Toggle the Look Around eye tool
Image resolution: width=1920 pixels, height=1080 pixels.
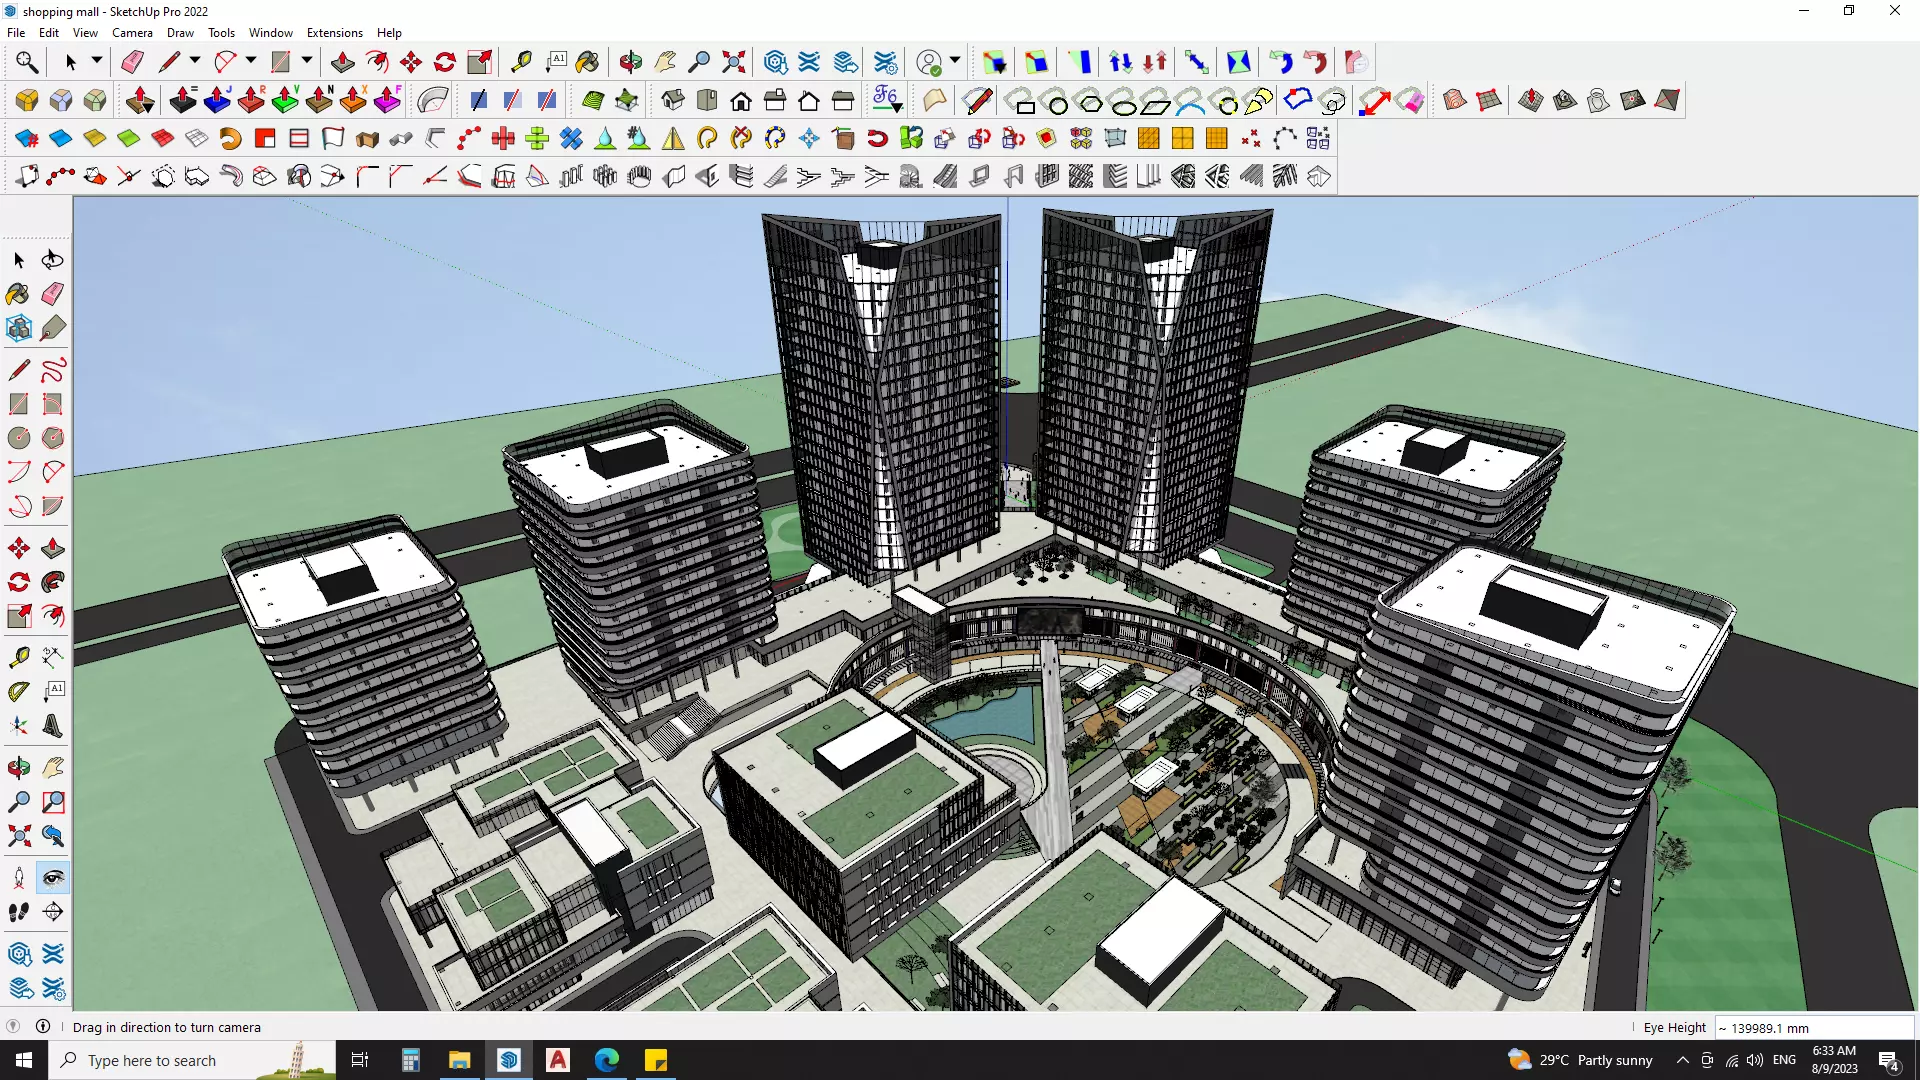tap(53, 878)
